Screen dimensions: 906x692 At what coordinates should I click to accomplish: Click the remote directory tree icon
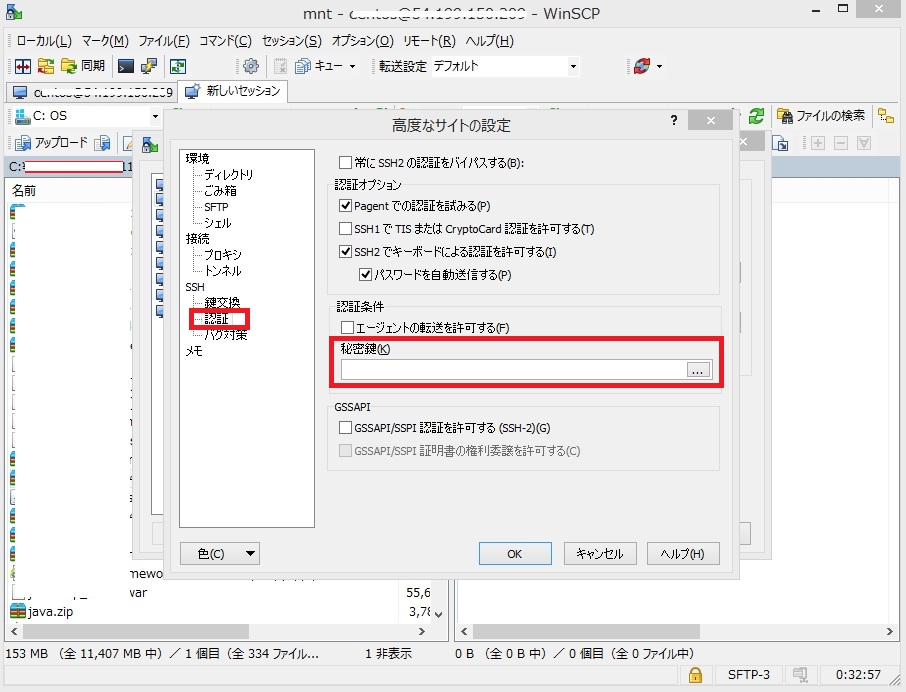click(x=886, y=116)
